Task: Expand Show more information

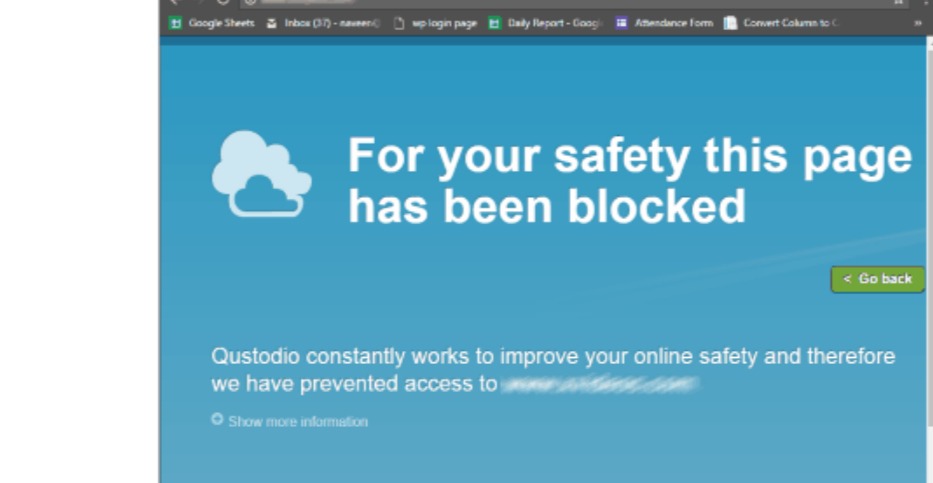Action: pyautogui.click(x=290, y=421)
